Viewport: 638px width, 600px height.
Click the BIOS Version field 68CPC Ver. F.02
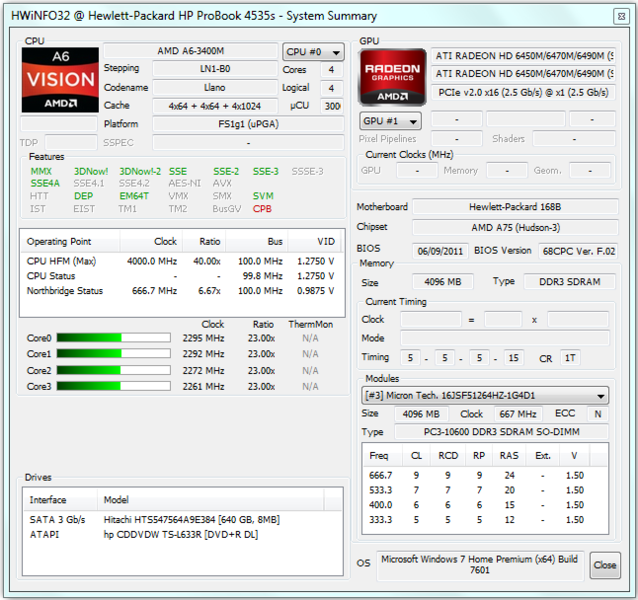tap(578, 251)
